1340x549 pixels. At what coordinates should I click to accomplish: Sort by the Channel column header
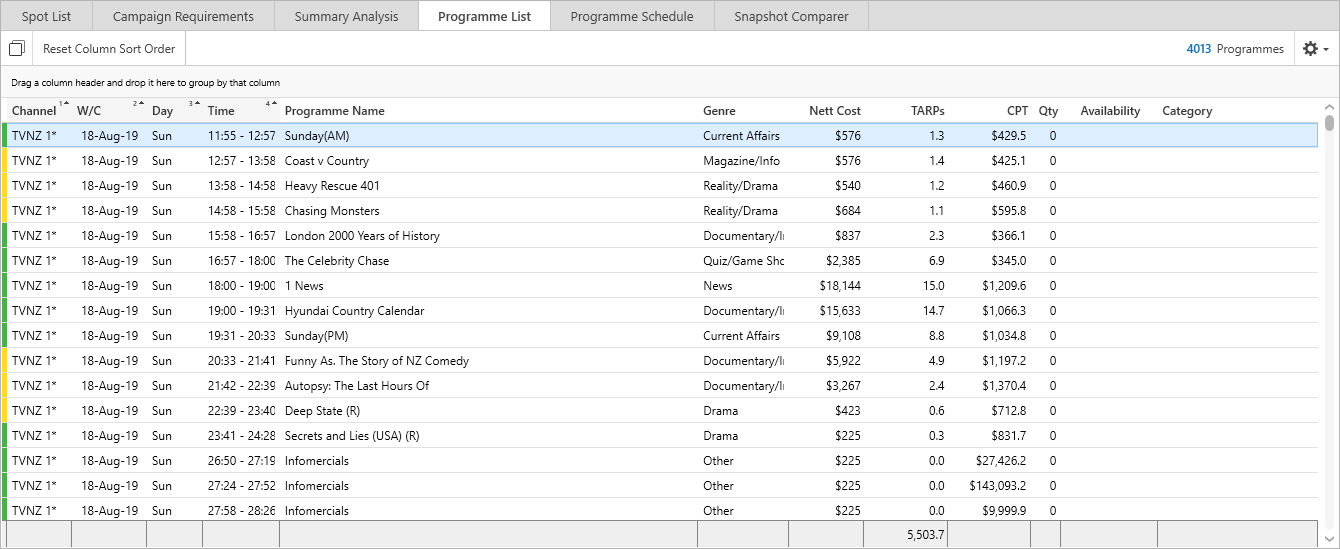[x=34, y=111]
